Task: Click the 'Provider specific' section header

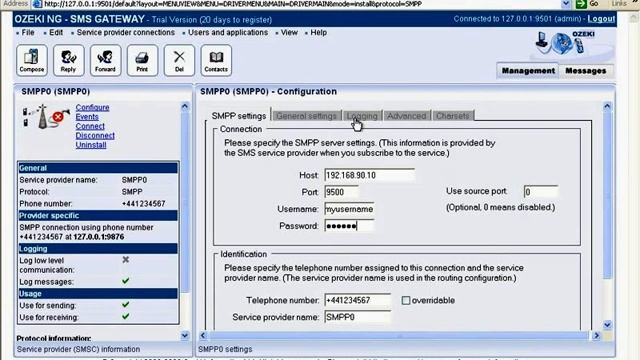Action: pyautogui.click(x=98, y=216)
